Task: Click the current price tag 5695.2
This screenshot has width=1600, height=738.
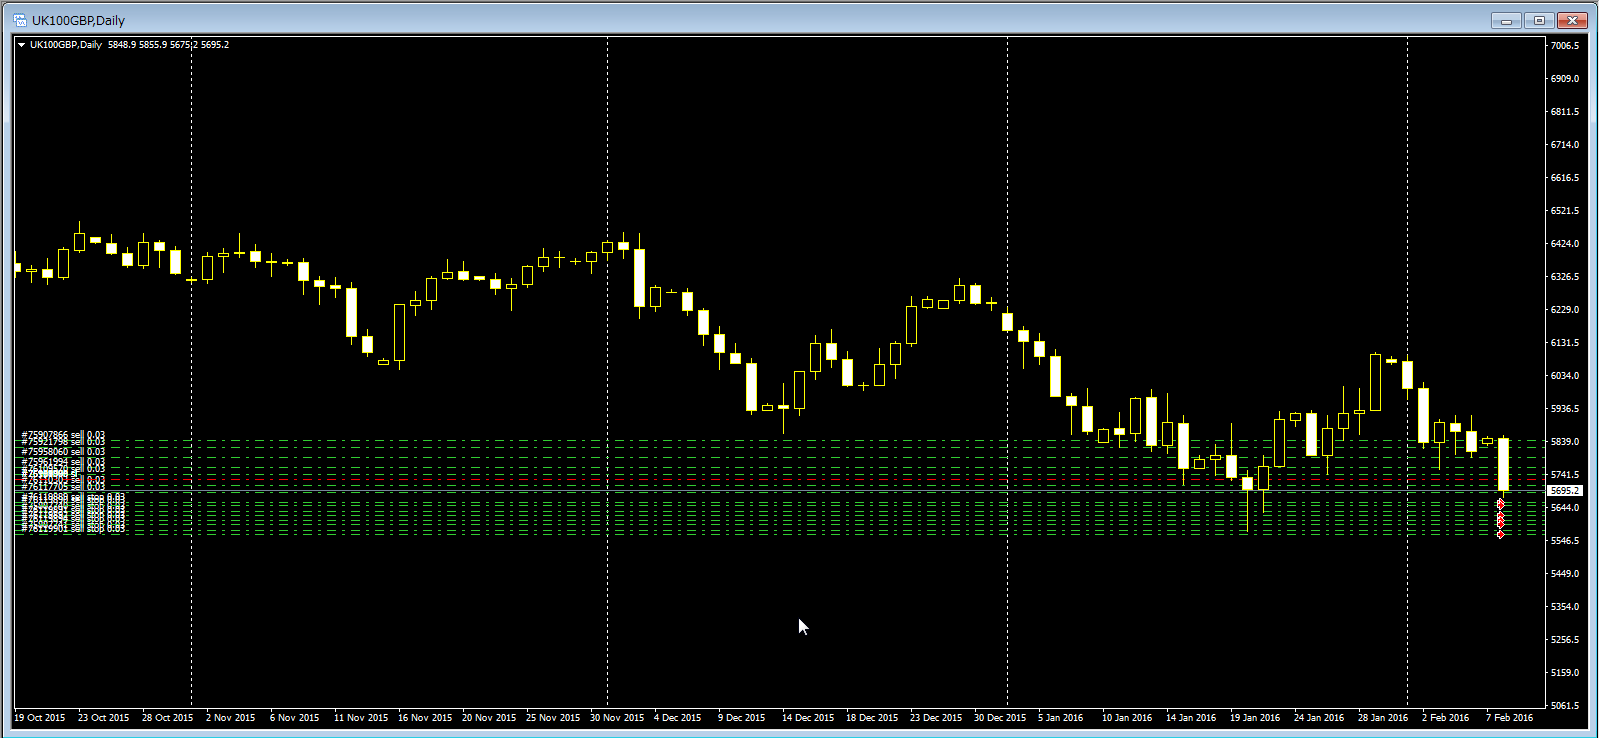Action: point(1564,491)
